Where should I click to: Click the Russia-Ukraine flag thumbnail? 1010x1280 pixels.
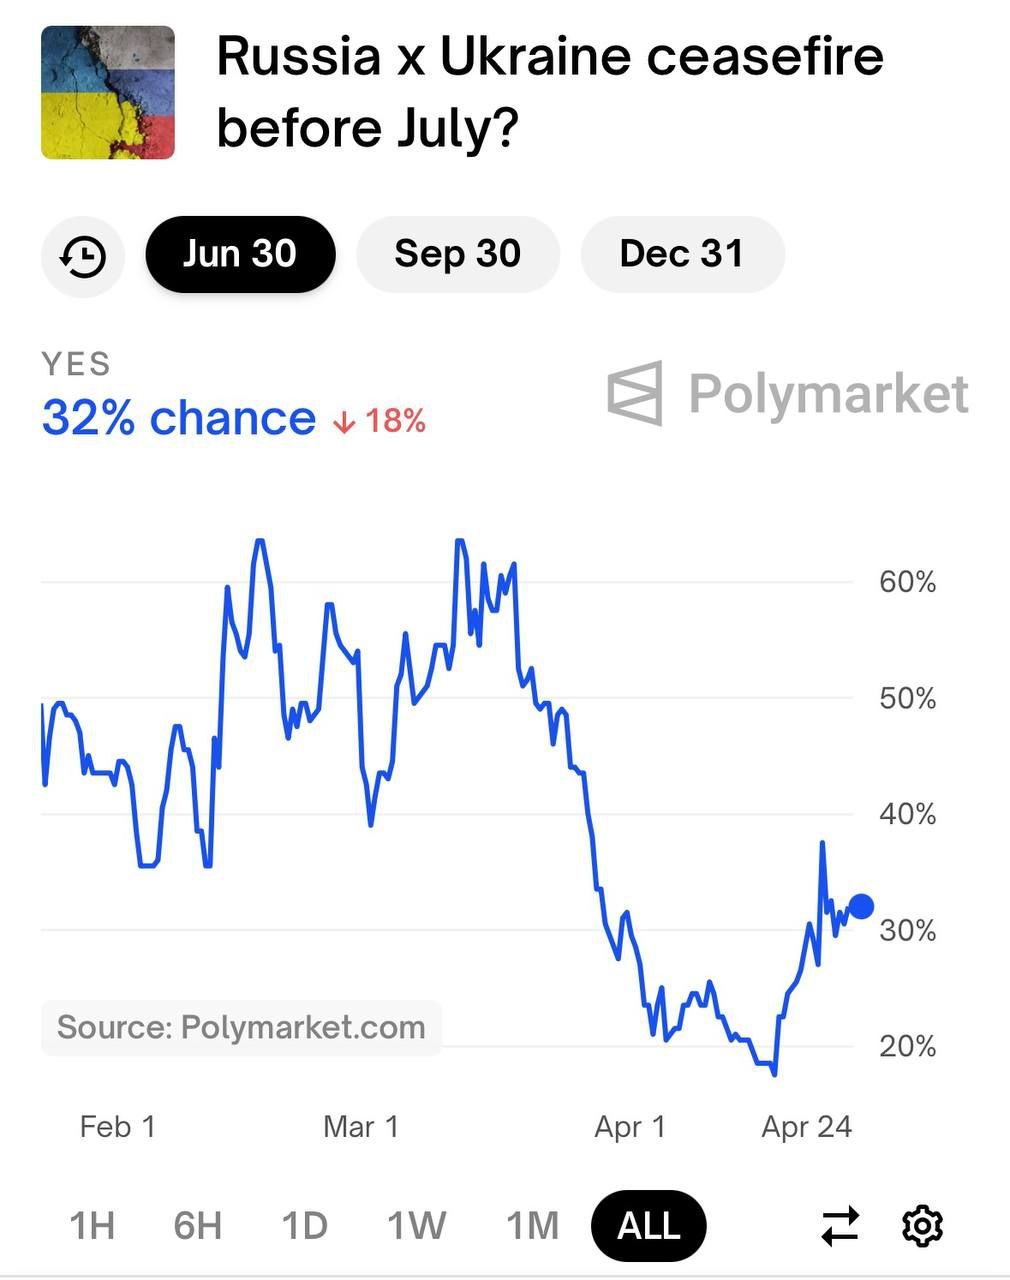(x=108, y=92)
